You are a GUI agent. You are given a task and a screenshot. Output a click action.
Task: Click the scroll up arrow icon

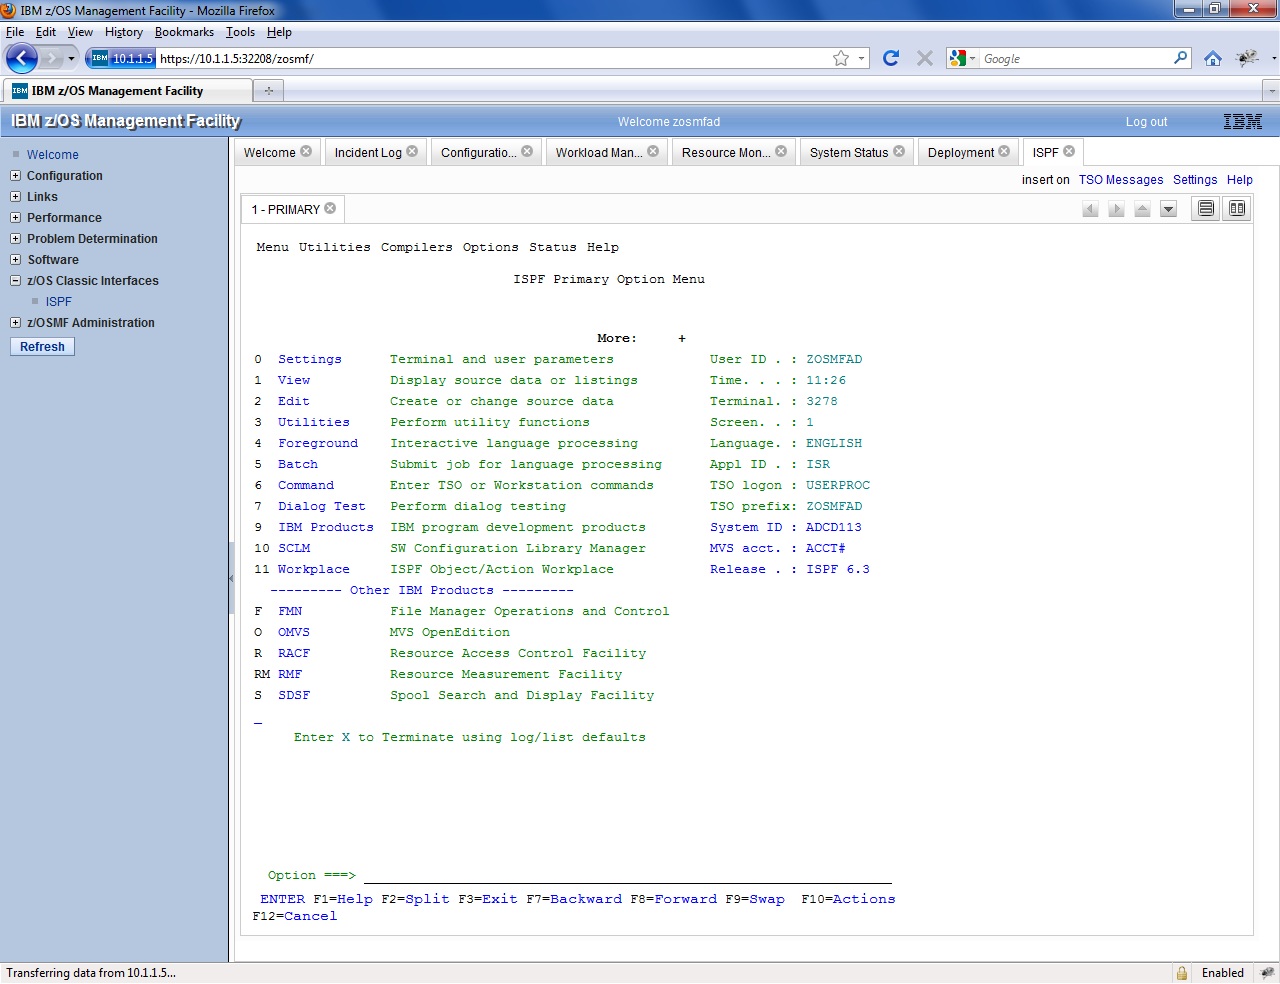tap(1142, 209)
